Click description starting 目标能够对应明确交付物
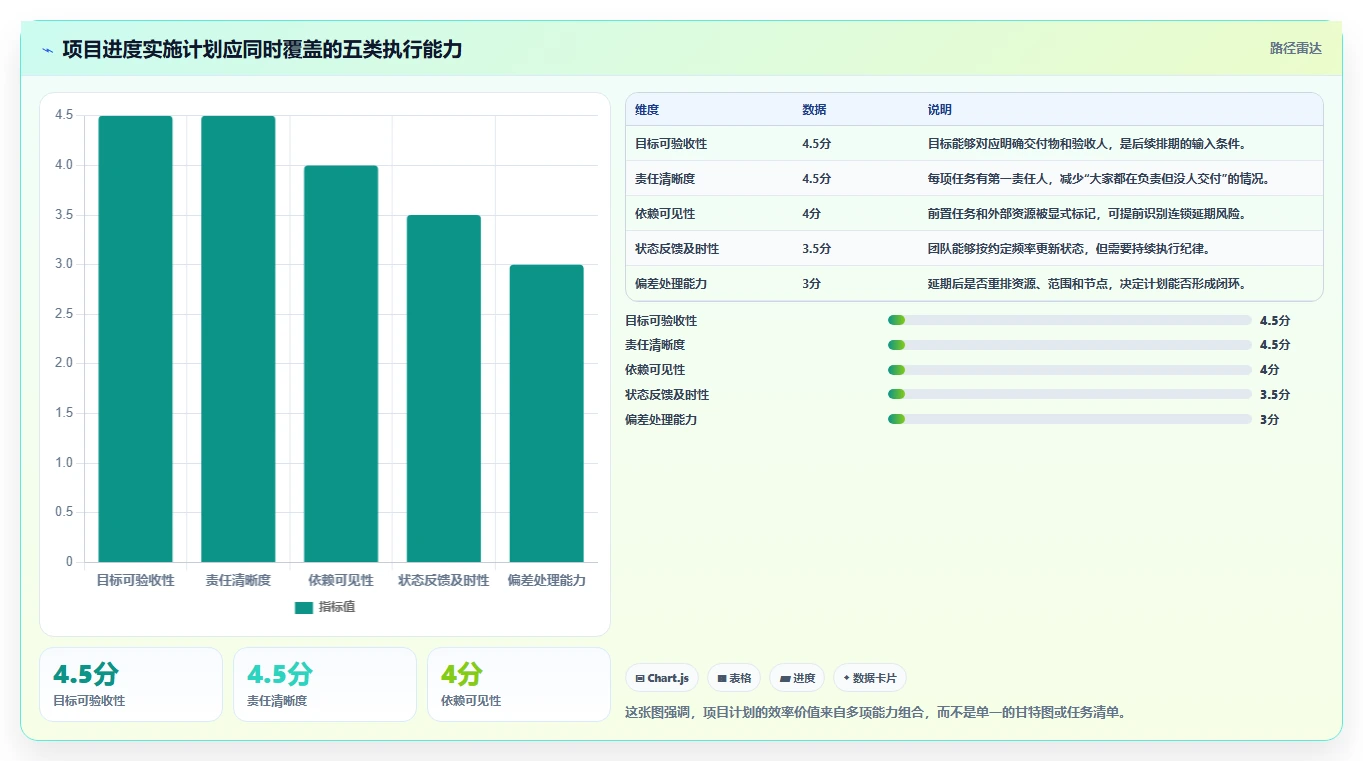 [1087, 144]
